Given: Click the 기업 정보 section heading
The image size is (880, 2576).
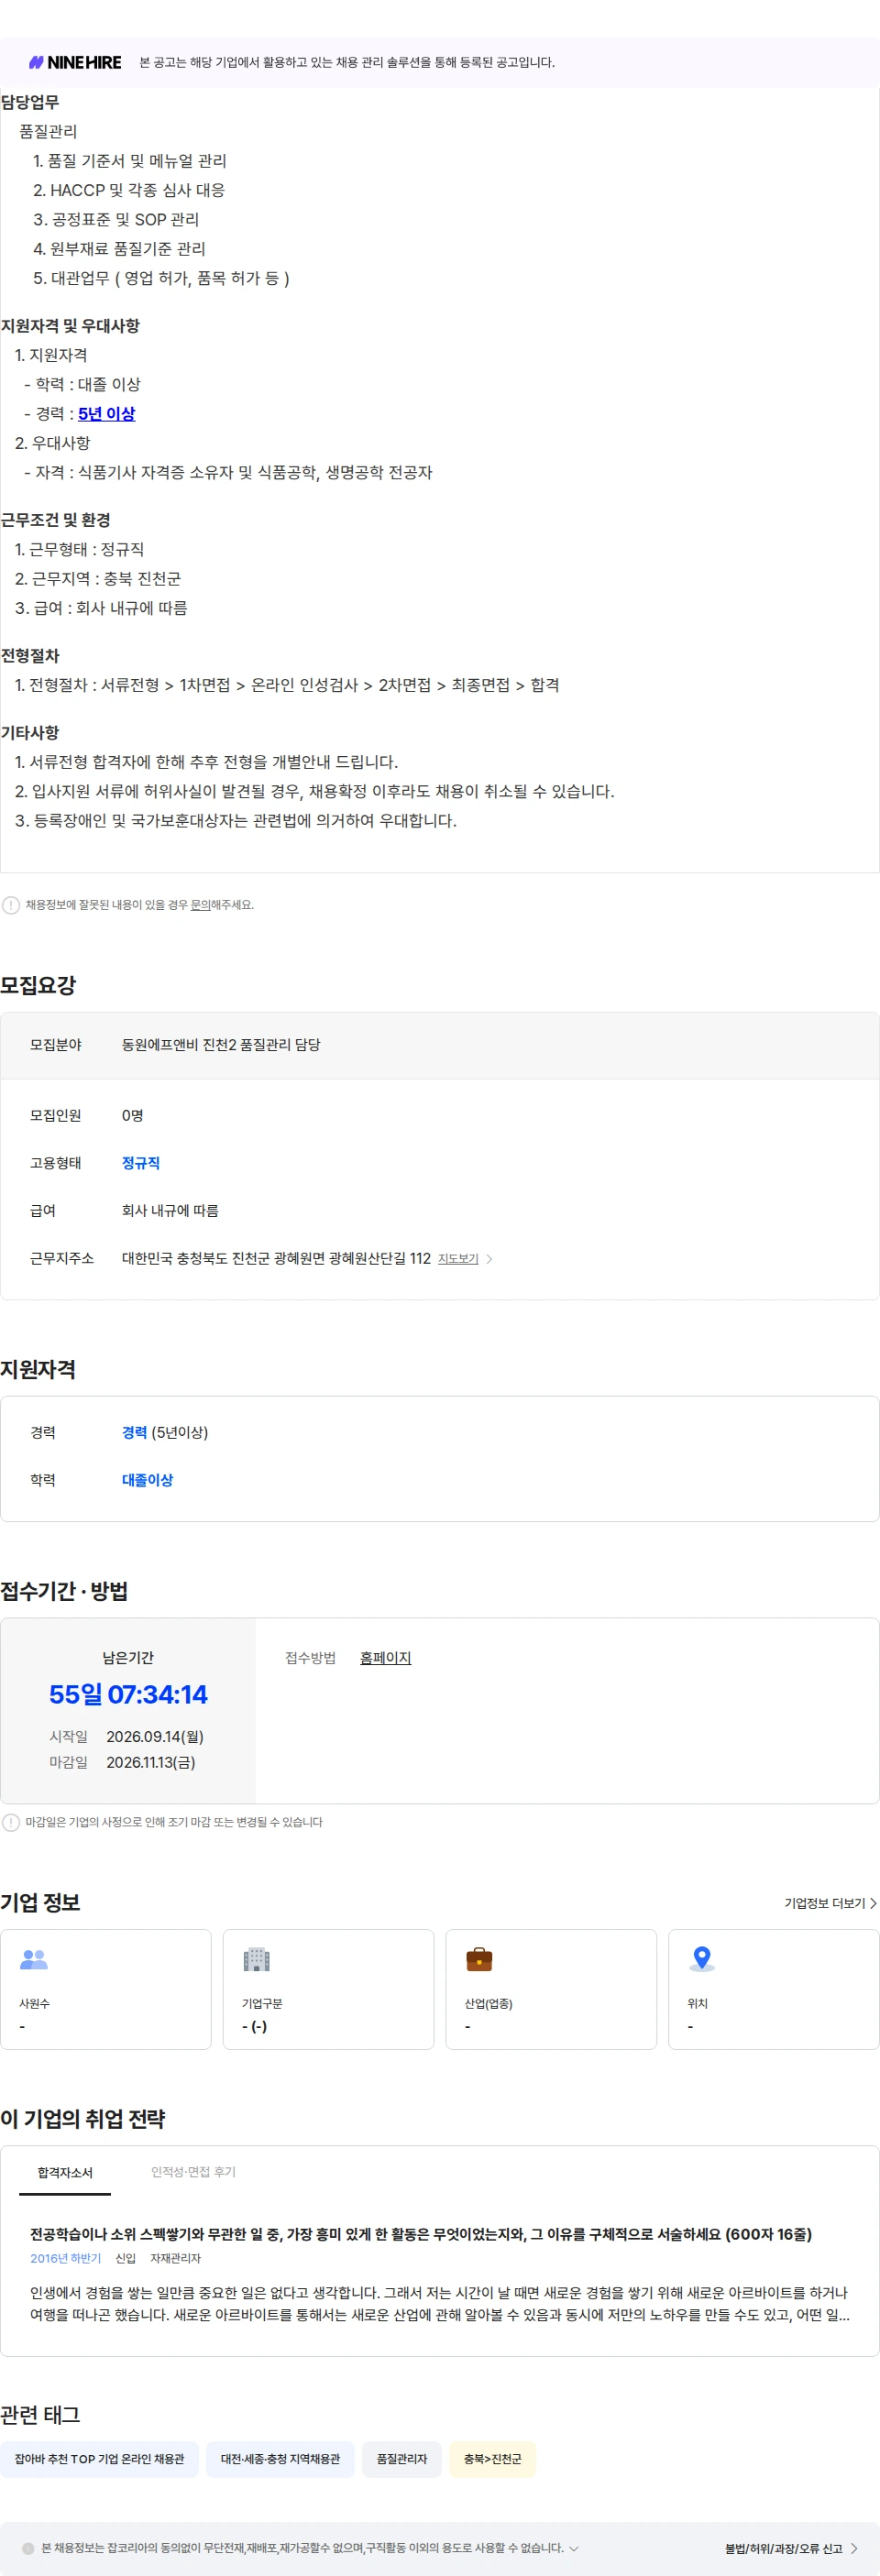Looking at the screenshot, I should pos(40,1903).
